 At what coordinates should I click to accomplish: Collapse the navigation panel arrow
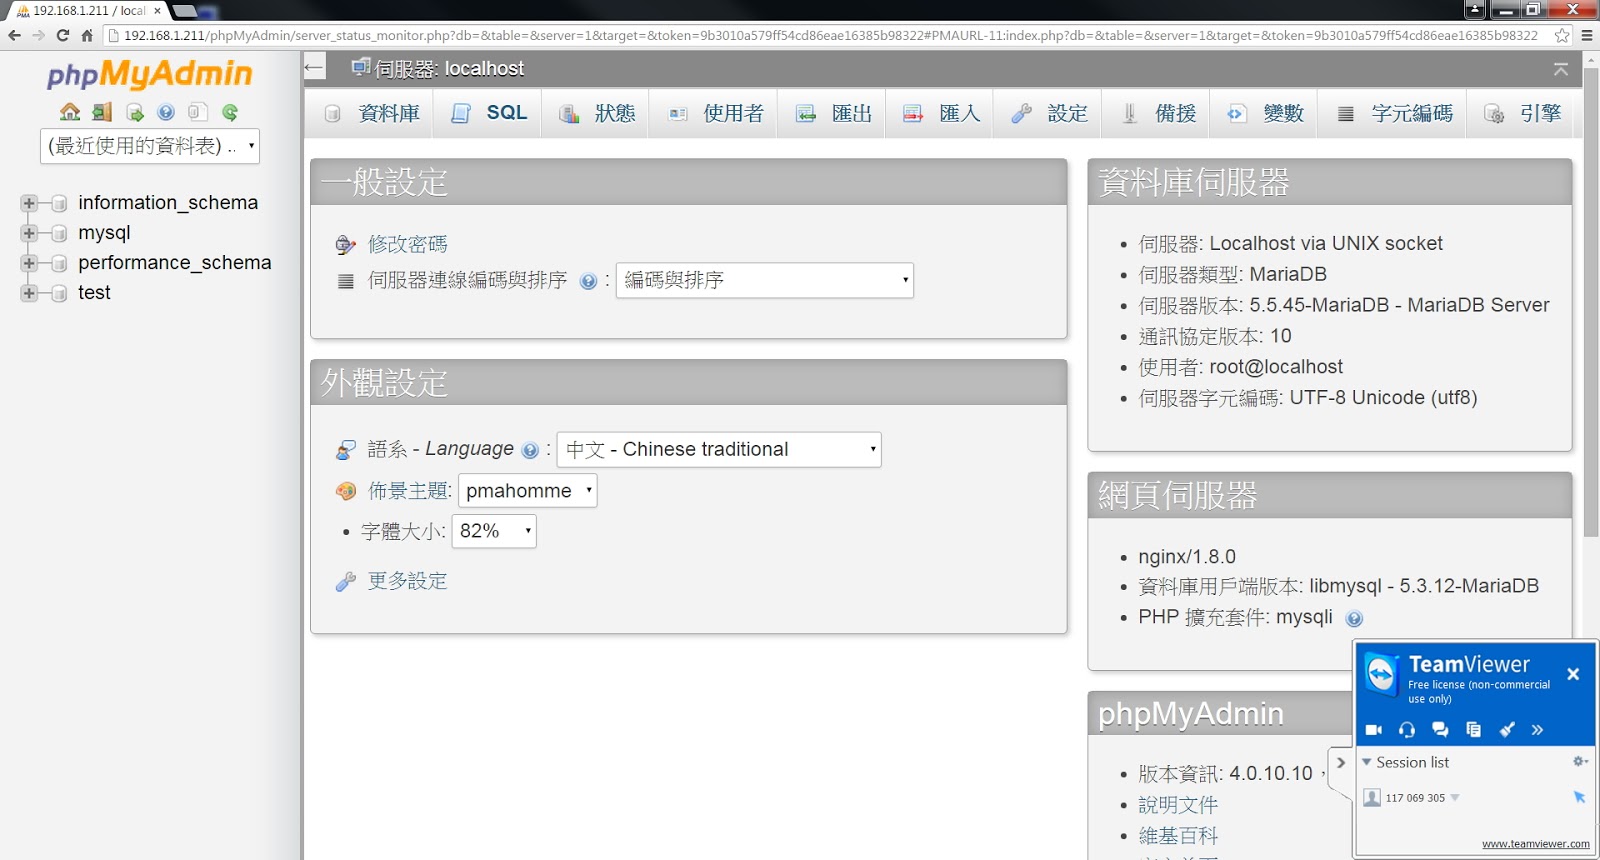point(314,68)
